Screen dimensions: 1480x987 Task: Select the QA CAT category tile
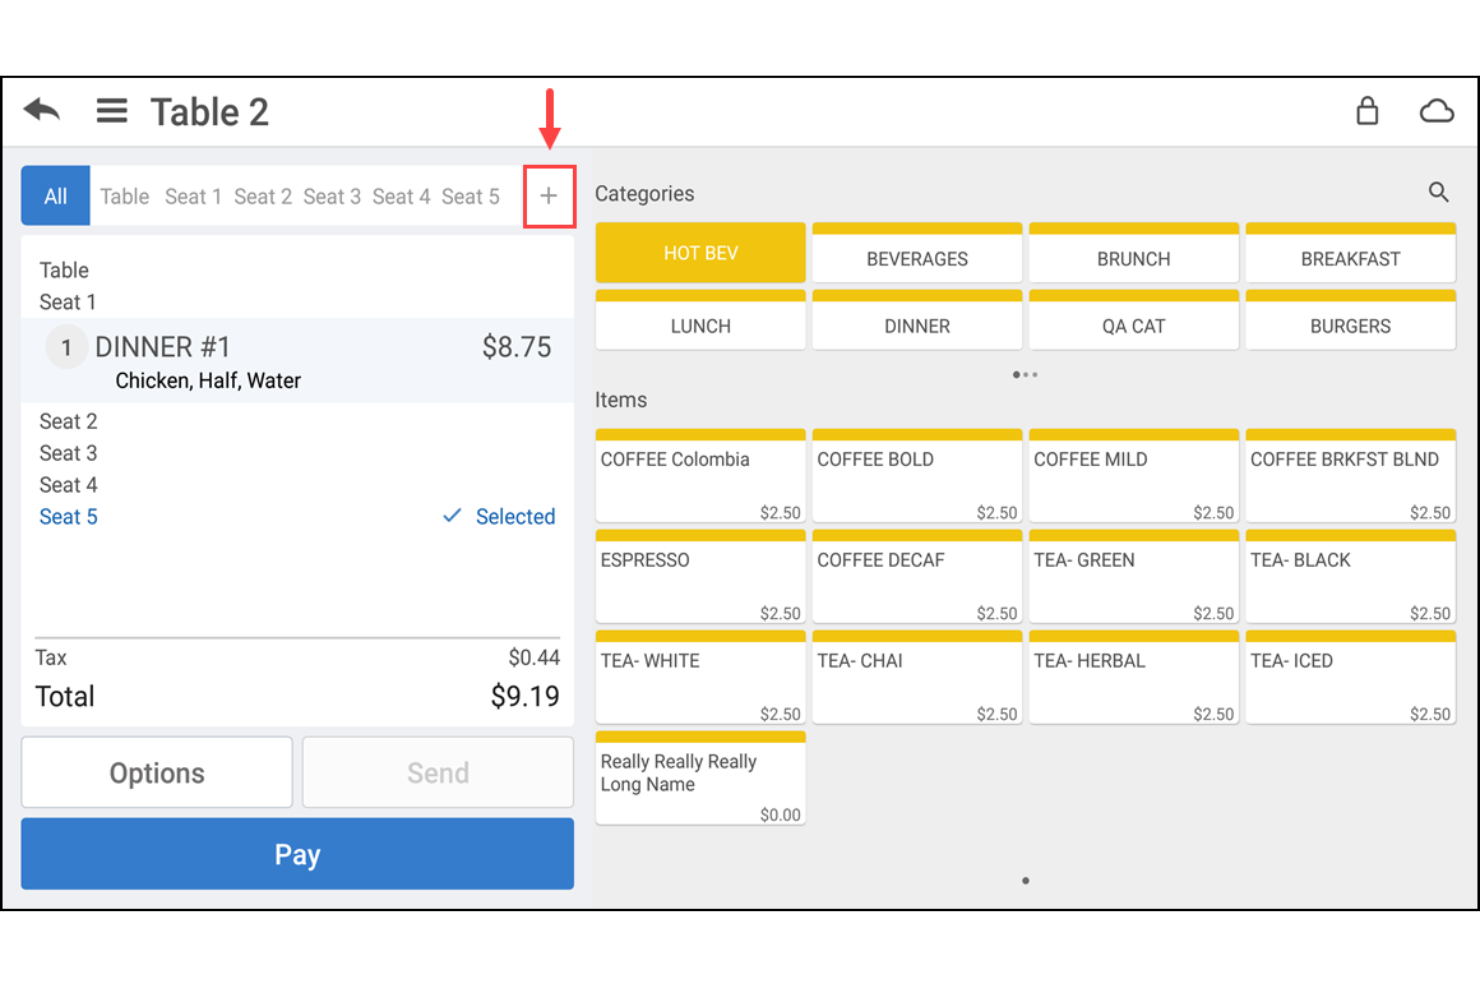click(x=1133, y=325)
